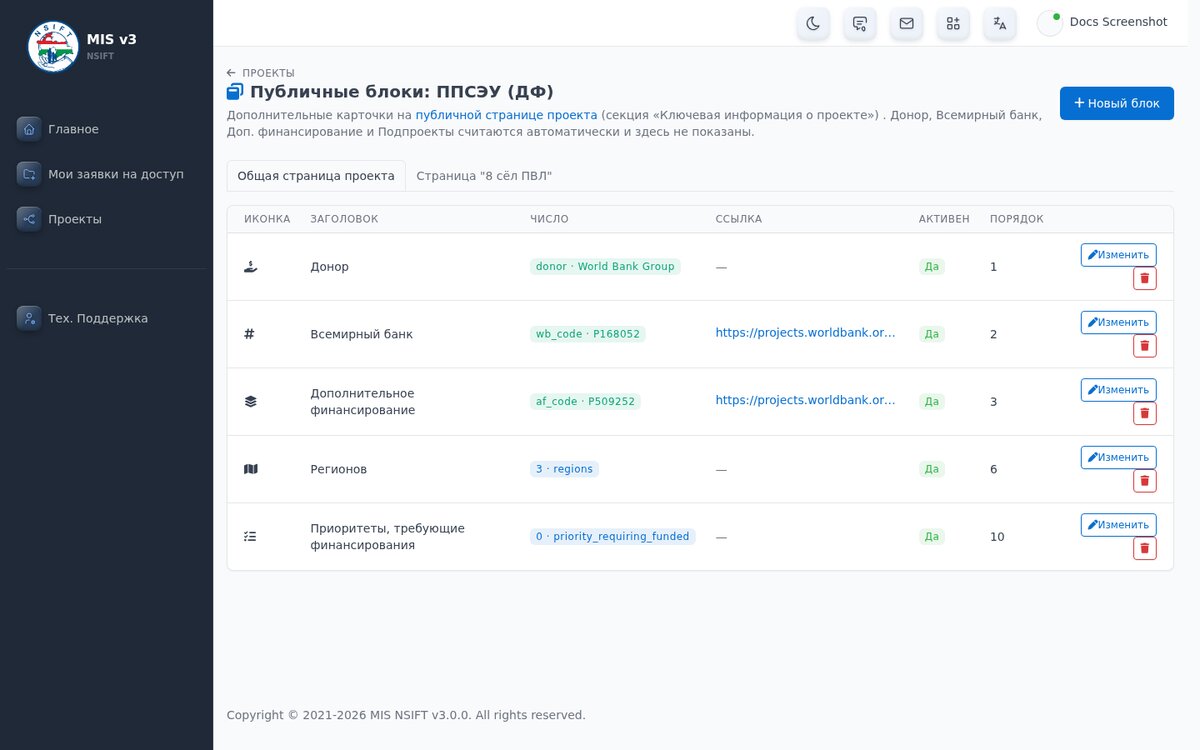The image size is (1200, 750).
Task: Click the wb_code · P168052 badge
Action: point(588,334)
